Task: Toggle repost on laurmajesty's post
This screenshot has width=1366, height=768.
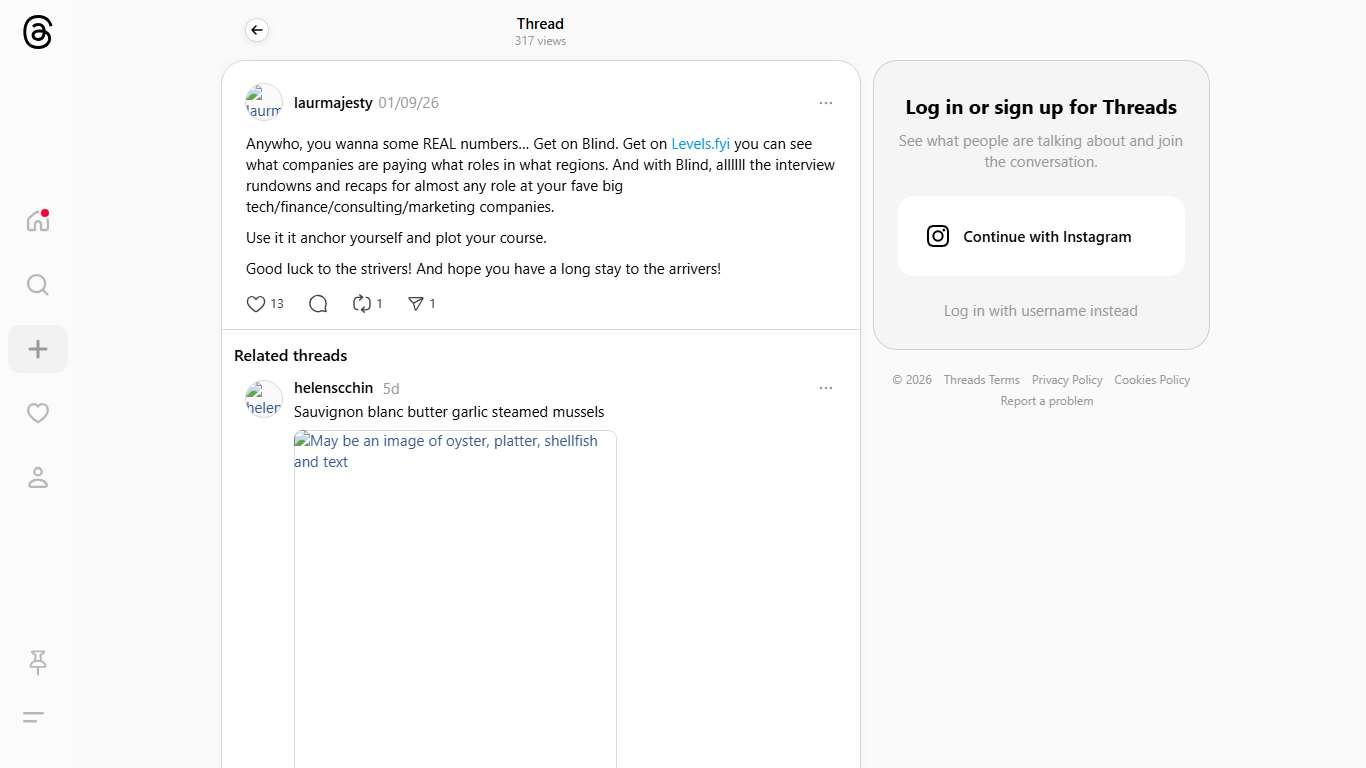Action: click(362, 304)
